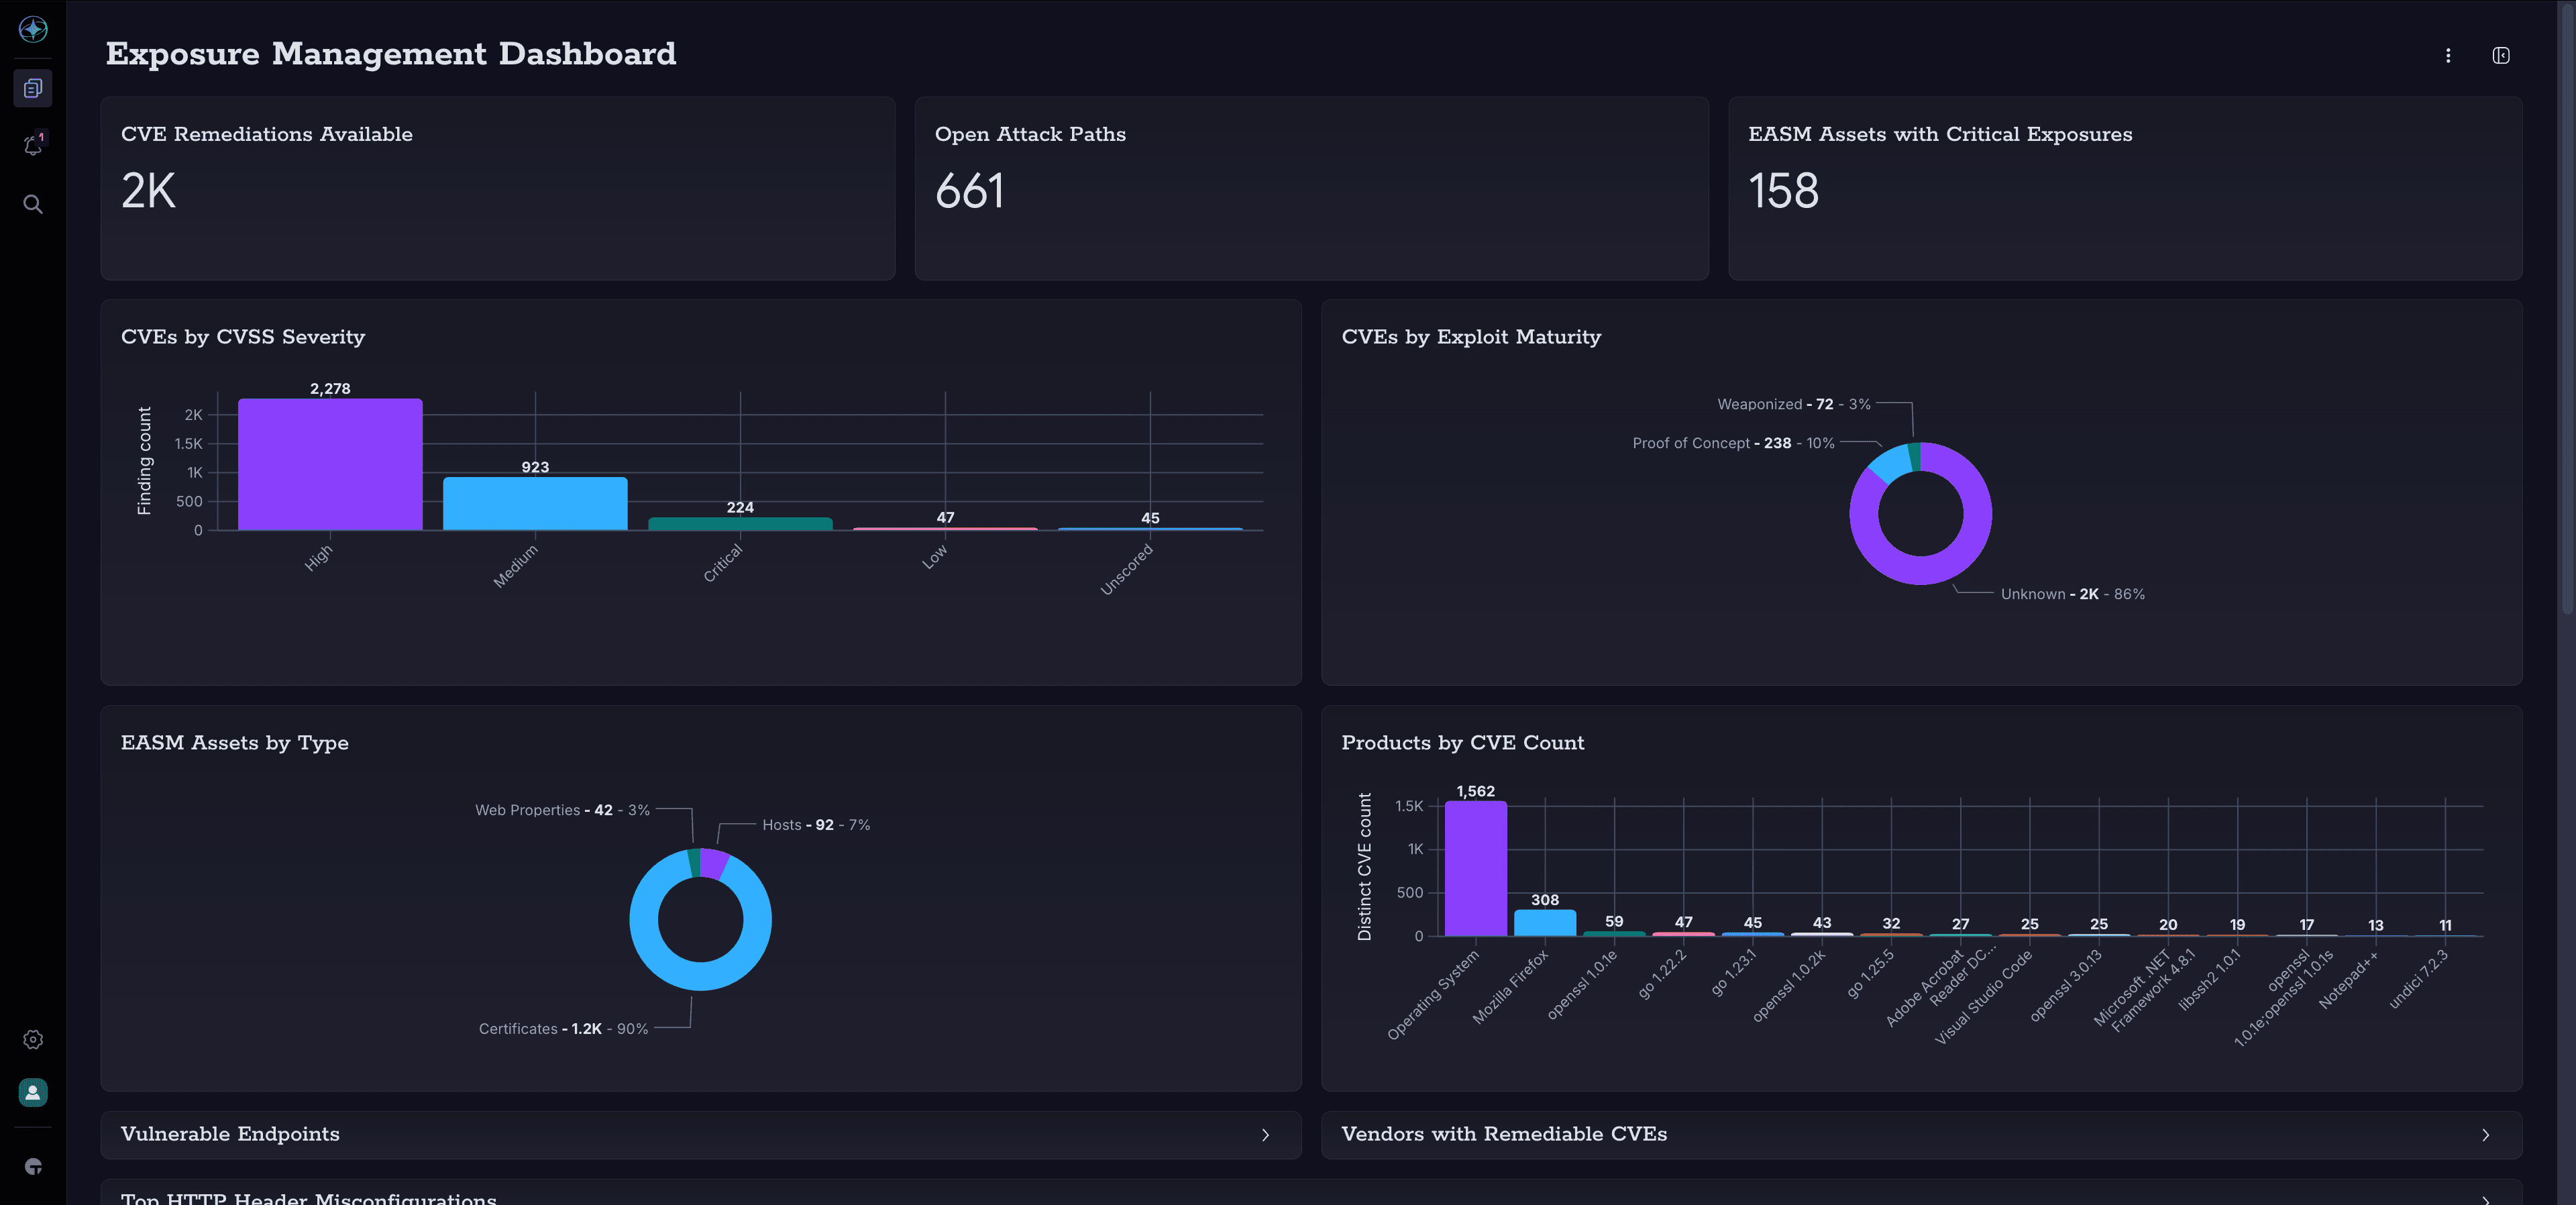Viewport: 2576px width, 1205px height.
Task: Click the page vertical scrollbar
Action: pyautogui.click(x=2567, y=310)
